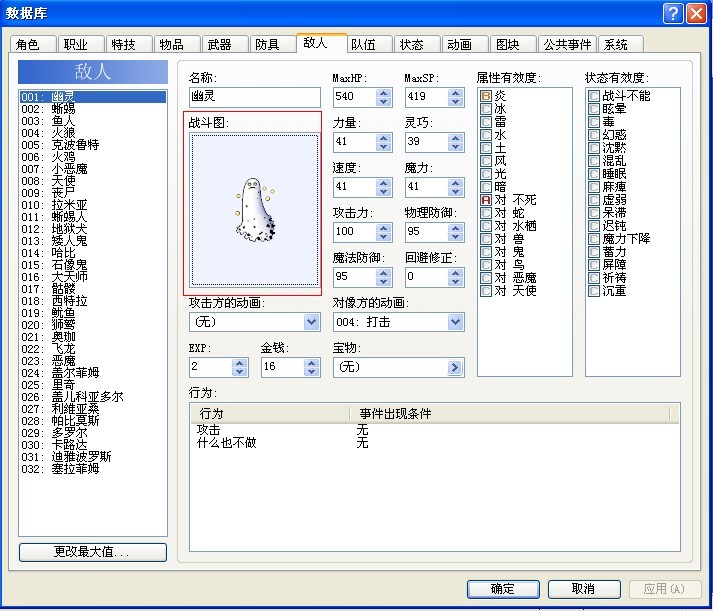Click the 行为 column header
Image resolution: width=713 pixels, height=611 pixels.
click(x=270, y=414)
